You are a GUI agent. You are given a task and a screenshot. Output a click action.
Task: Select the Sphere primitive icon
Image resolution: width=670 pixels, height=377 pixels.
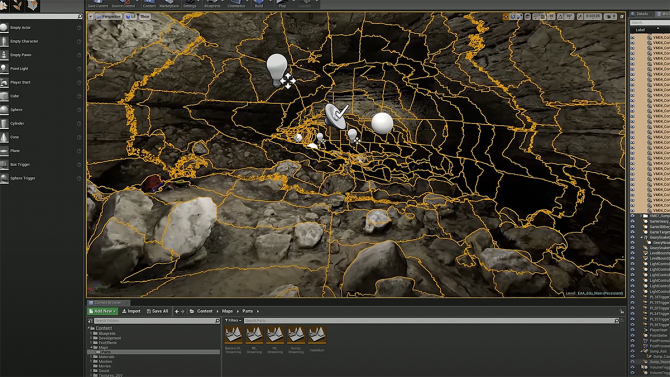[4, 110]
